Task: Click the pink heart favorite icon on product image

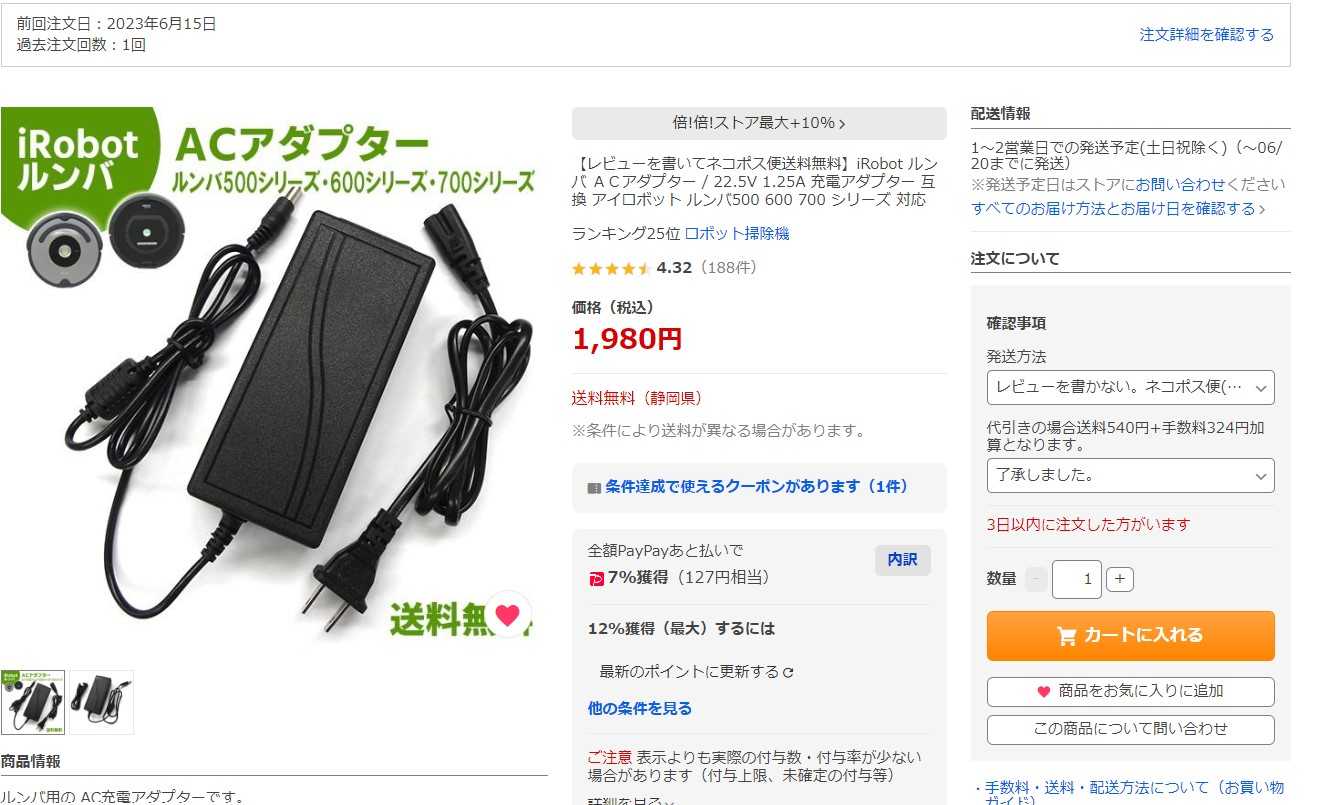Action: pyautogui.click(x=508, y=615)
